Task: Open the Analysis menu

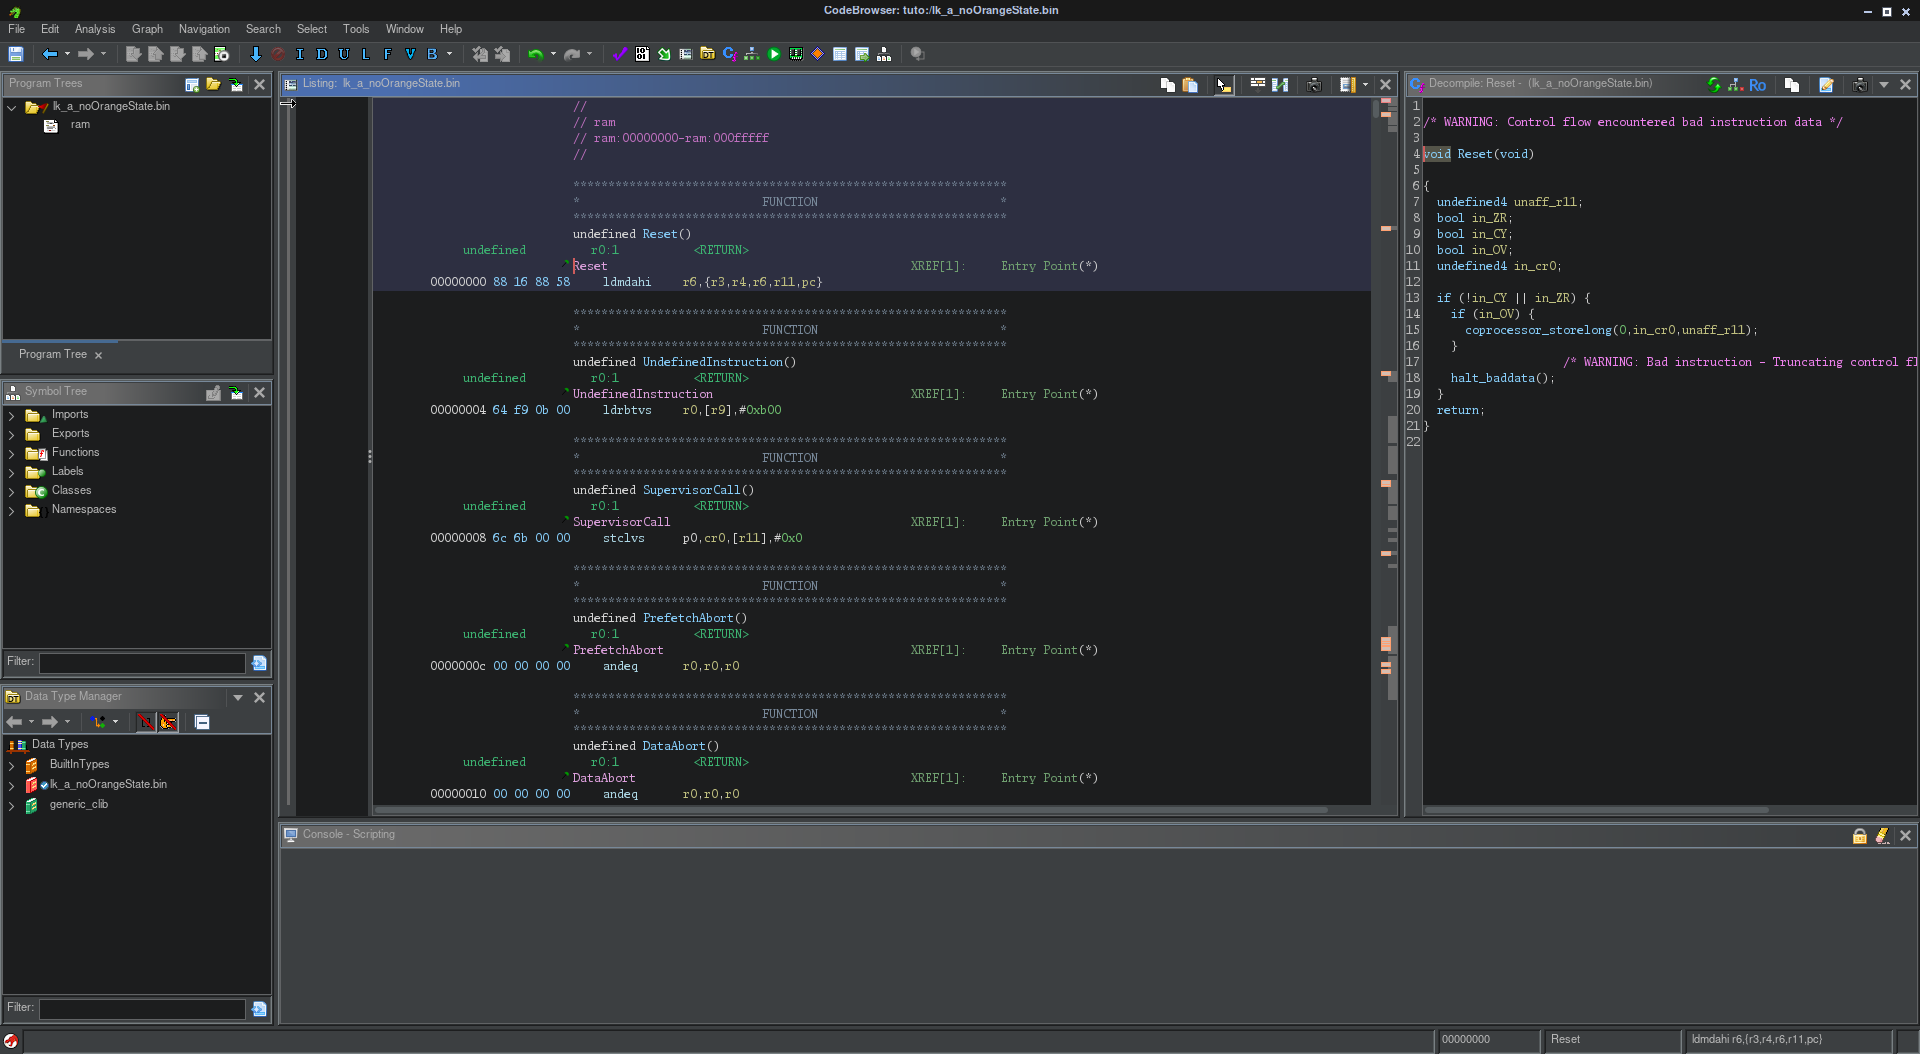Action: coord(94,29)
